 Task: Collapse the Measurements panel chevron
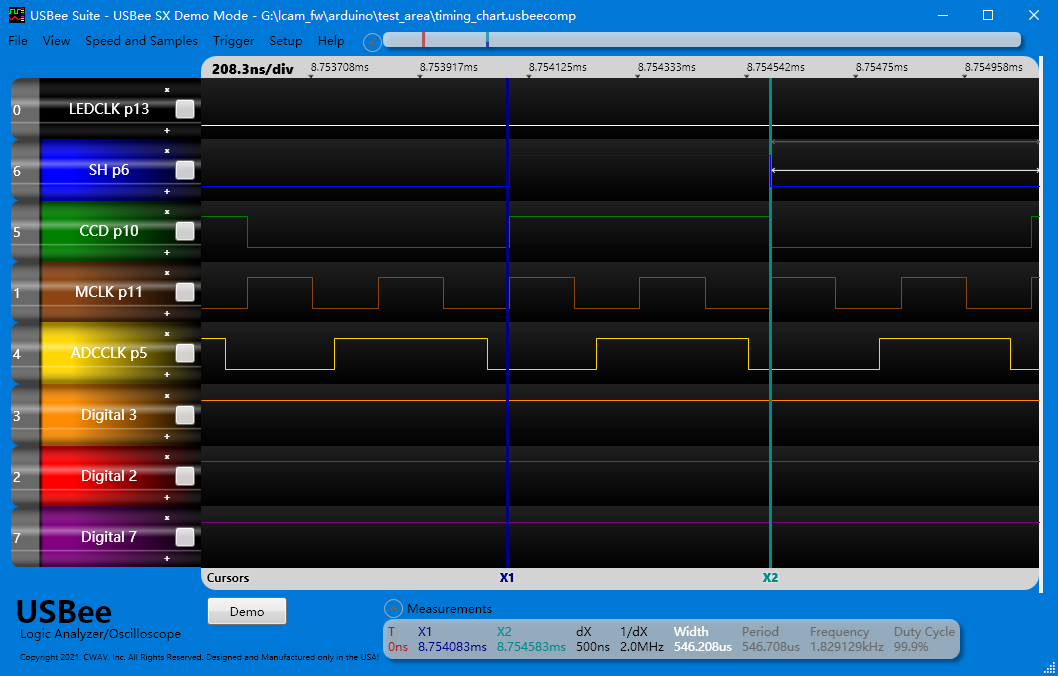393,609
